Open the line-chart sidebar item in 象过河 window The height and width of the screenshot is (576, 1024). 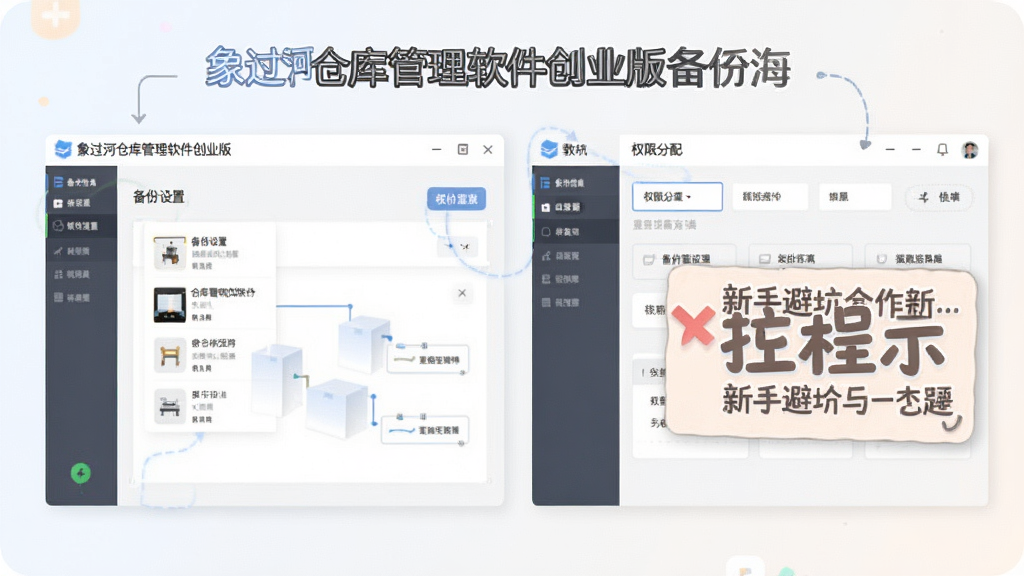[81, 251]
